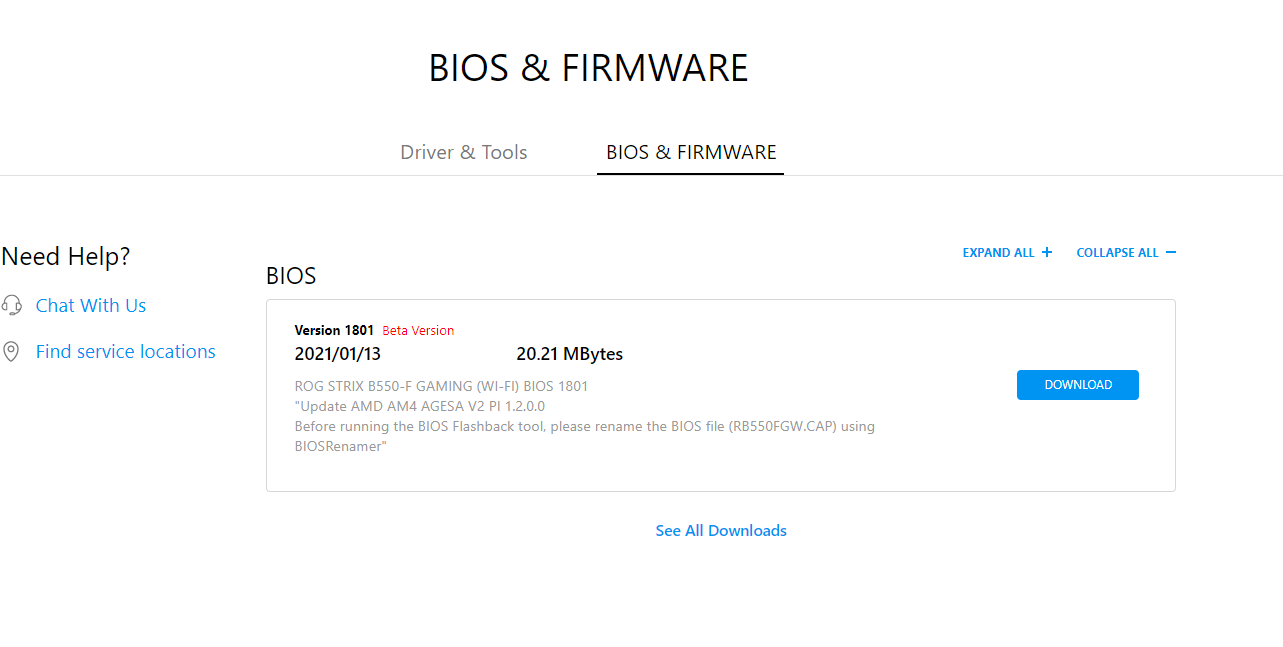The image size is (1283, 647).
Task: Click the headset chat icon
Action: 12,305
